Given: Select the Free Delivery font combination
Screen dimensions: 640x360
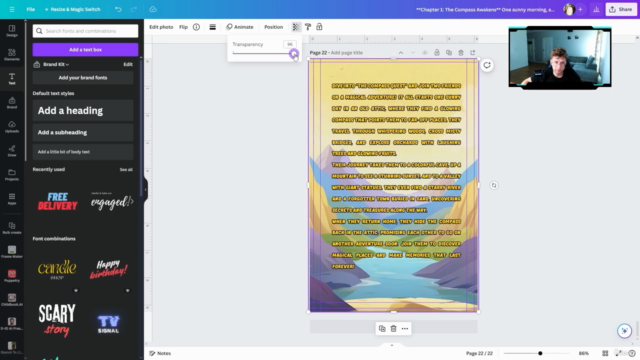Looking at the screenshot, I should pyautogui.click(x=58, y=201).
